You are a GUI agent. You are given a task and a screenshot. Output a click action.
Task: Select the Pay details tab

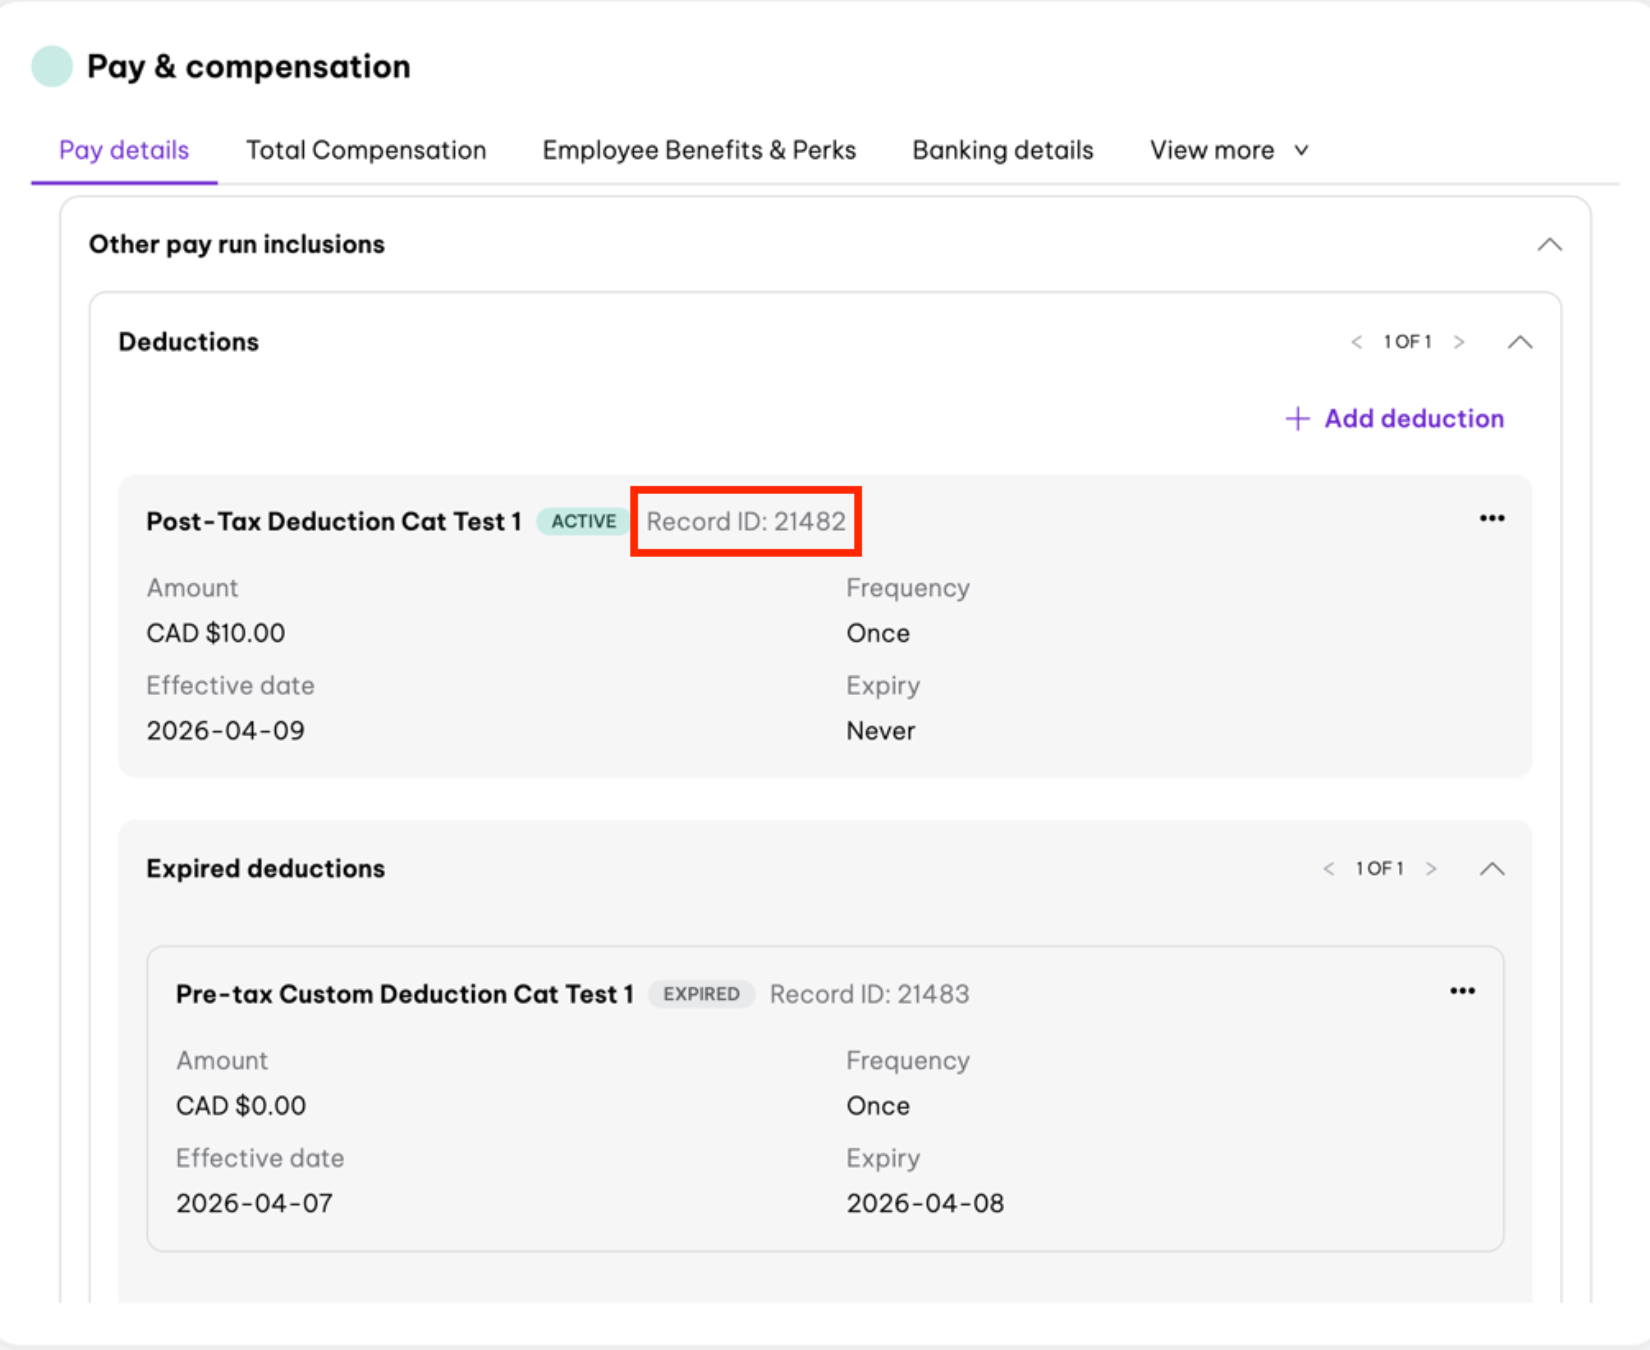pyautogui.click(x=124, y=150)
